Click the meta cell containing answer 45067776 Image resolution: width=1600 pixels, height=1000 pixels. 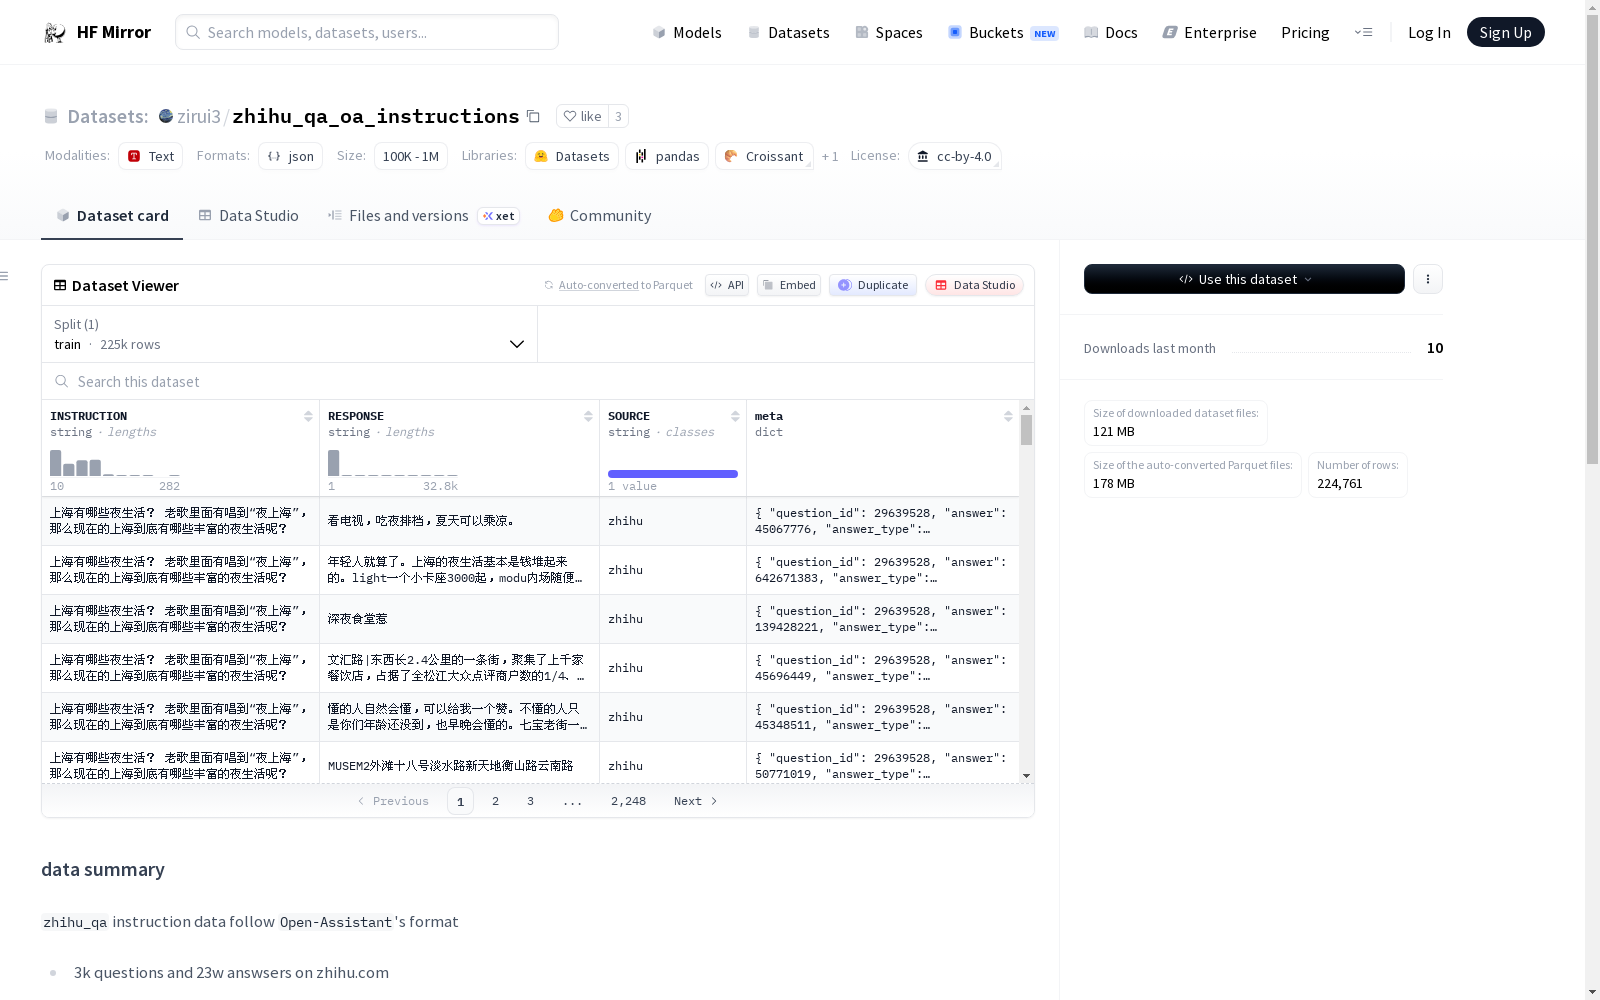point(883,521)
